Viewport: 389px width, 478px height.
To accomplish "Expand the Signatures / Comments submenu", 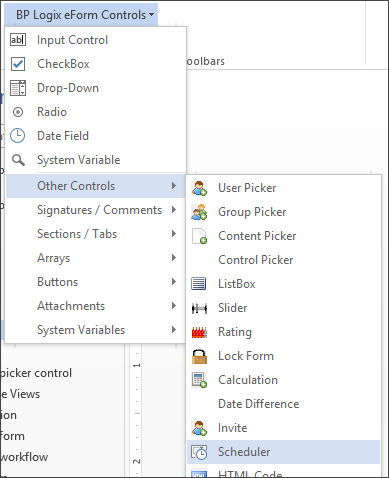I will [96, 210].
